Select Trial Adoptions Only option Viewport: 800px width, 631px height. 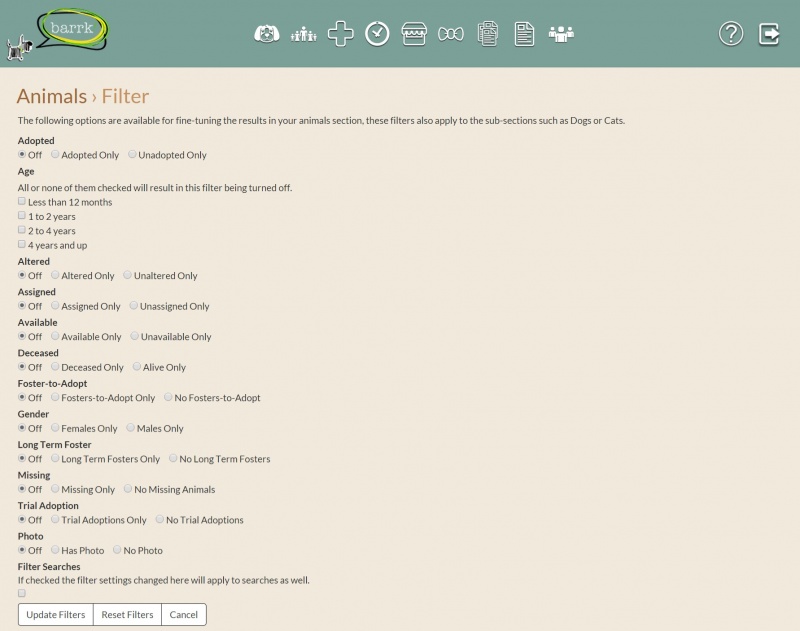pos(55,519)
